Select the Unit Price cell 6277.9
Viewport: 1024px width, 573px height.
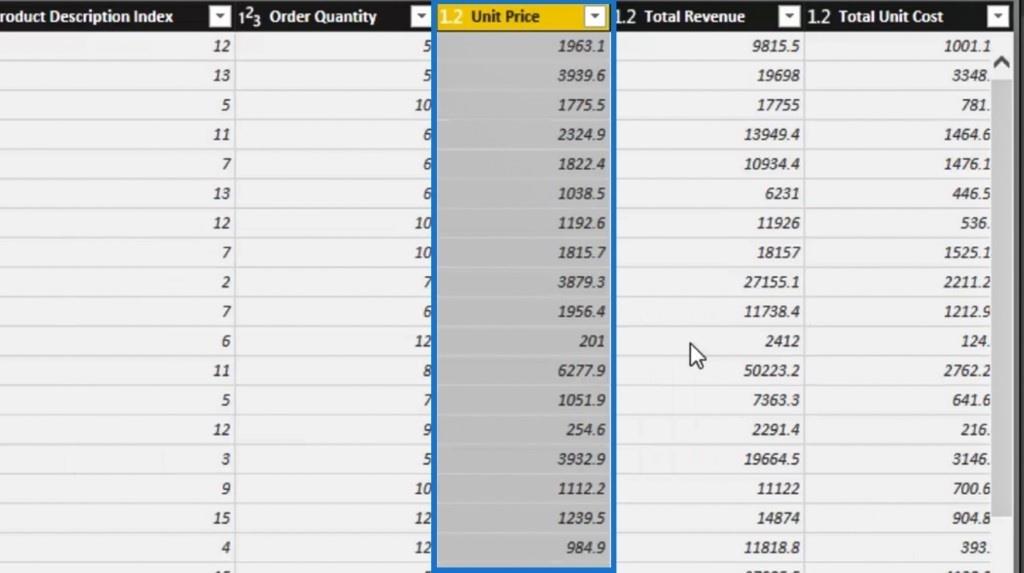pyautogui.click(x=523, y=370)
